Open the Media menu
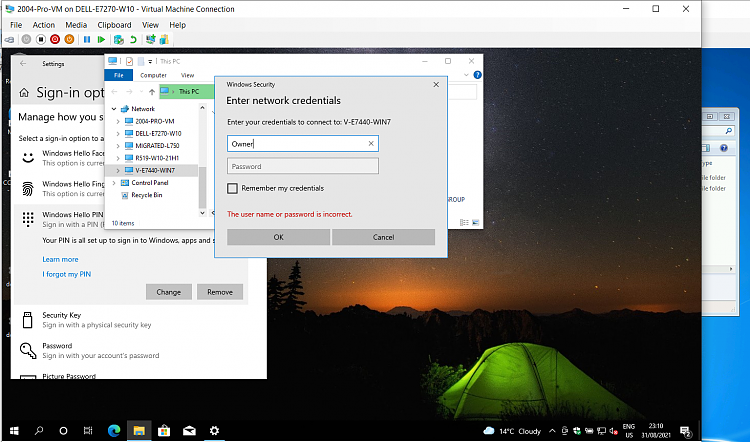The height and width of the screenshot is (442, 750). (76, 25)
